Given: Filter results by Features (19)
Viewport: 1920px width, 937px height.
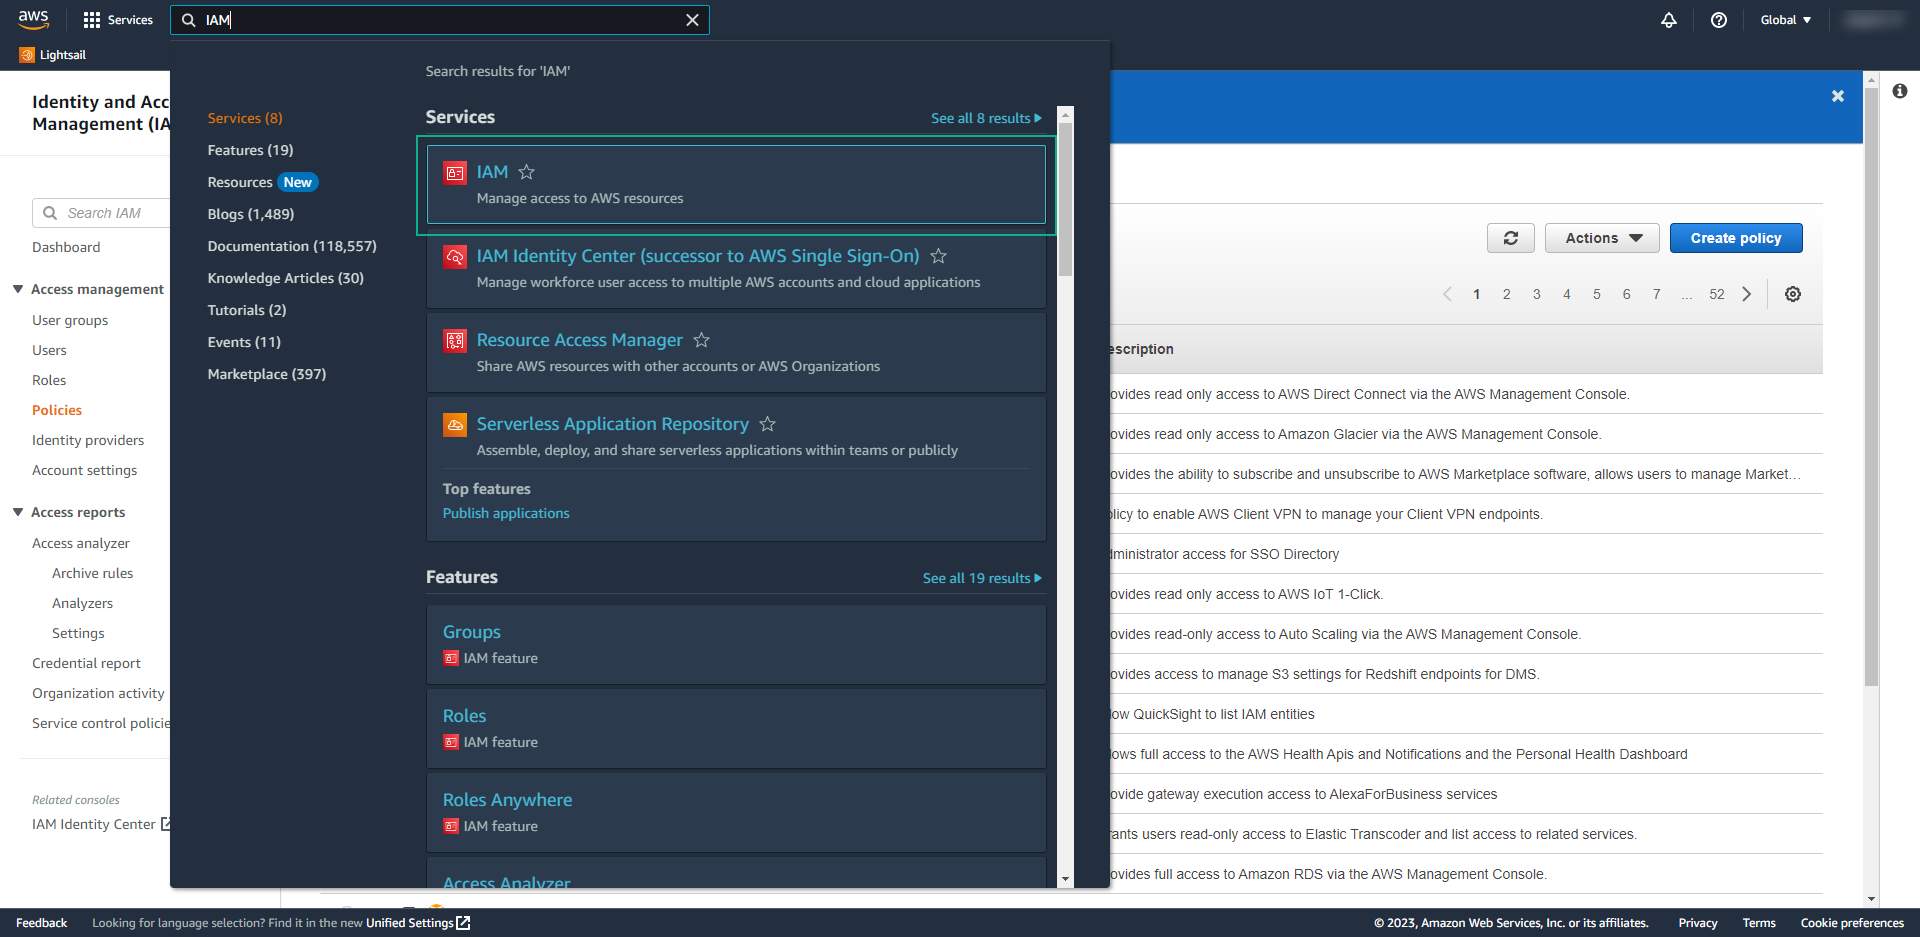Looking at the screenshot, I should coord(250,150).
